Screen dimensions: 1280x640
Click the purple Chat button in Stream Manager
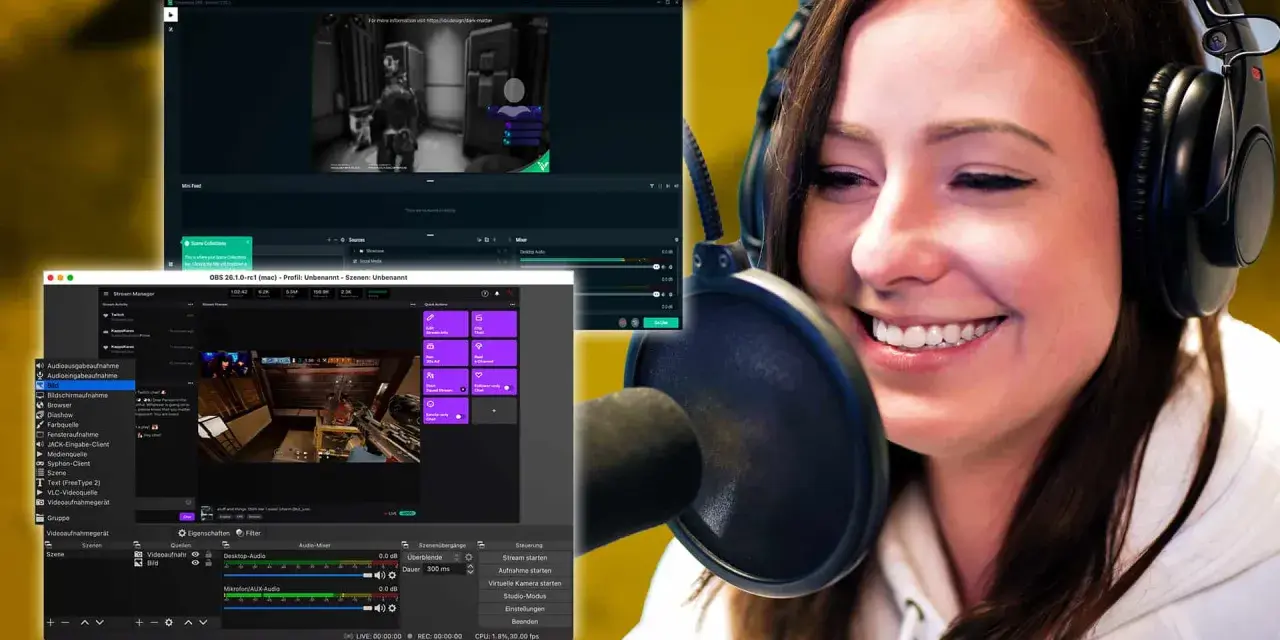(186, 516)
